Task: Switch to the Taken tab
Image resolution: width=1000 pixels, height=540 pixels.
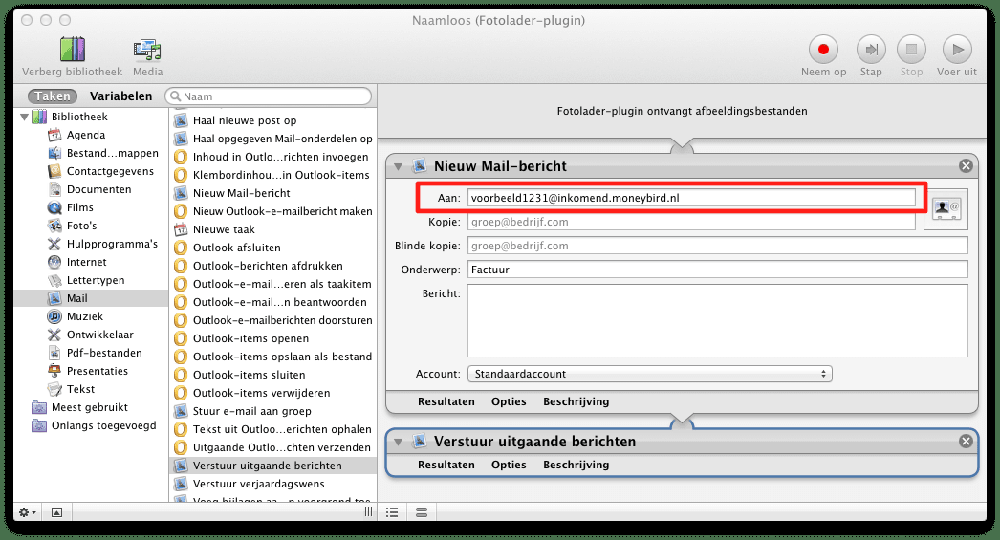Action: [52, 96]
